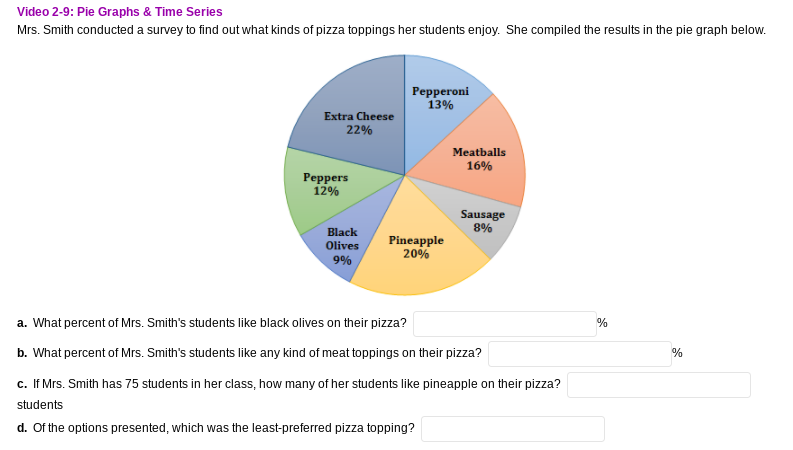Click the percent sign after question a
The height and width of the screenshot is (450, 793).
602,323
